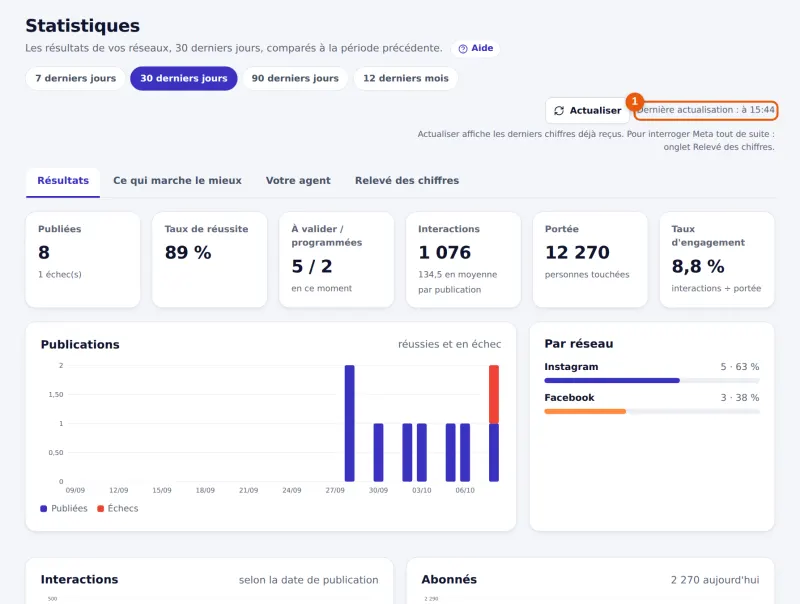Click the Taux de réussite card
This screenshot has height=604, width=800.
pyautogui.click(x=210, y=260)
